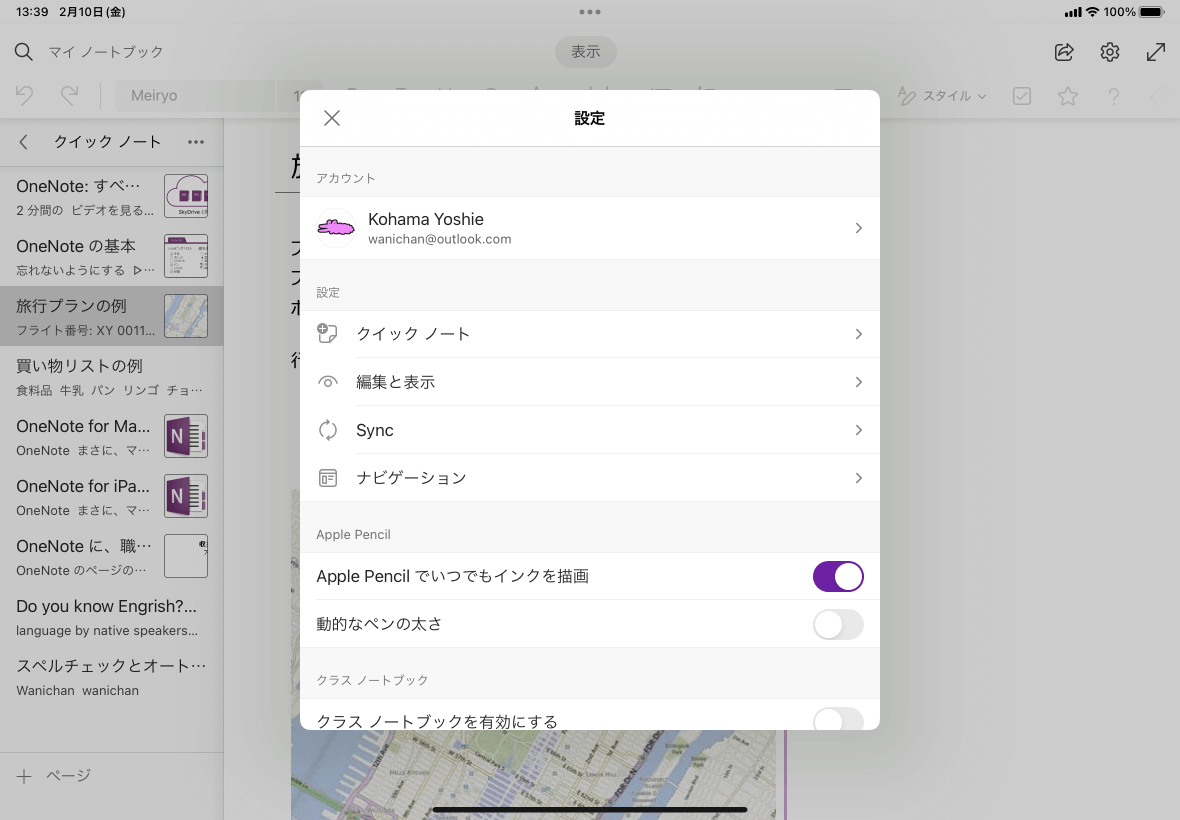Switch to the 表示 tab
Image resolution: width=1180 pixels, height=820 pixels.
click(585, 52)
